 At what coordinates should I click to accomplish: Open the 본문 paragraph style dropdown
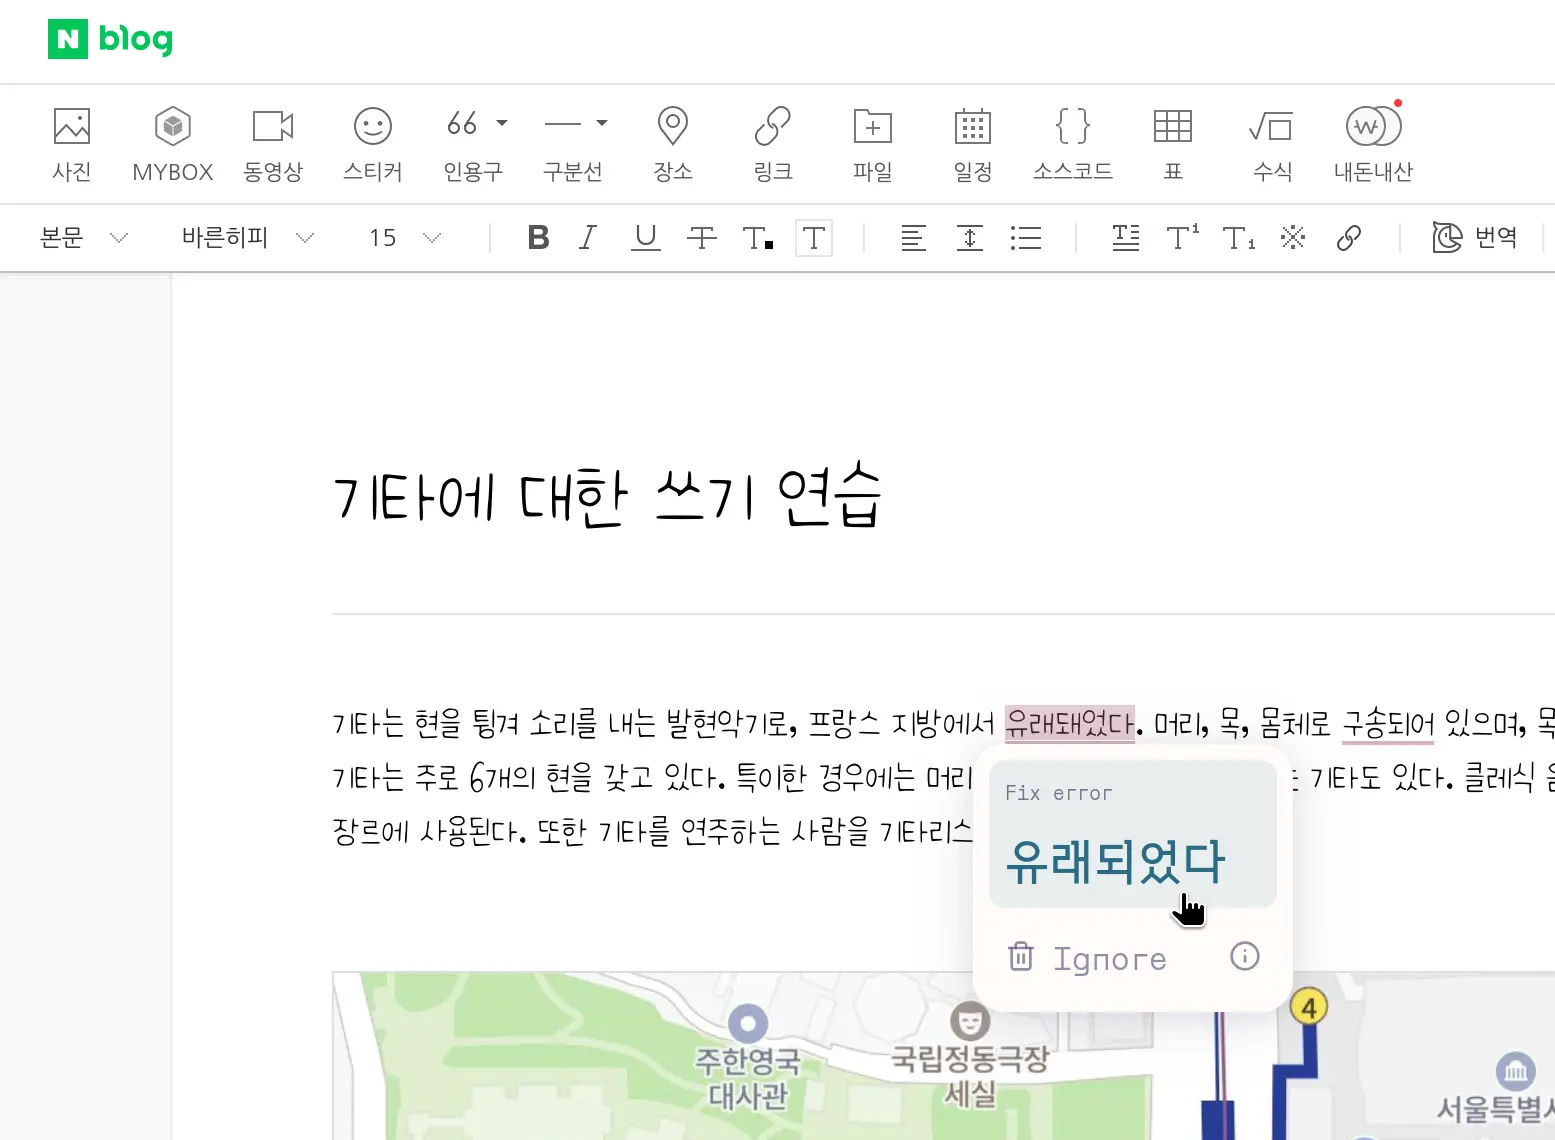coord(80,238)
